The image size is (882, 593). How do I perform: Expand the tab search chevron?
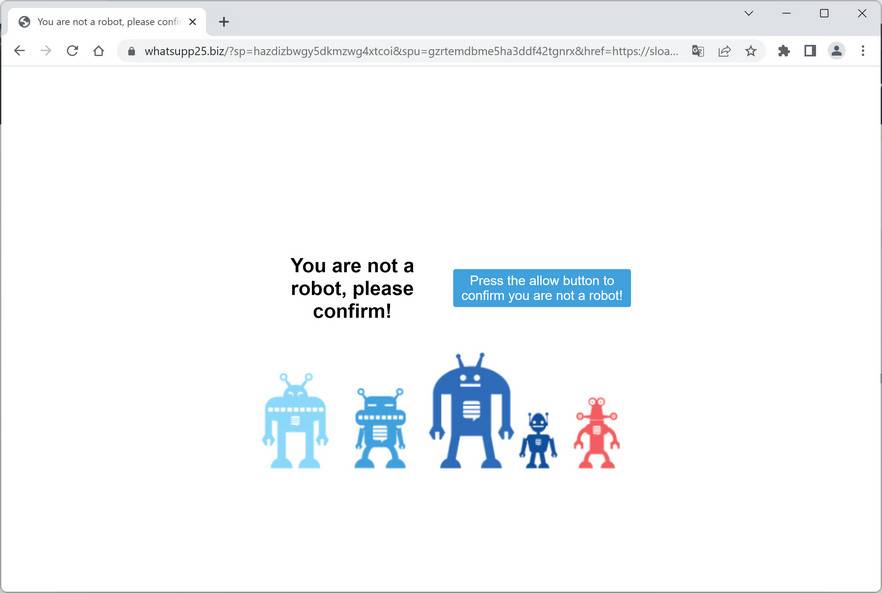(x=748, y=14)
